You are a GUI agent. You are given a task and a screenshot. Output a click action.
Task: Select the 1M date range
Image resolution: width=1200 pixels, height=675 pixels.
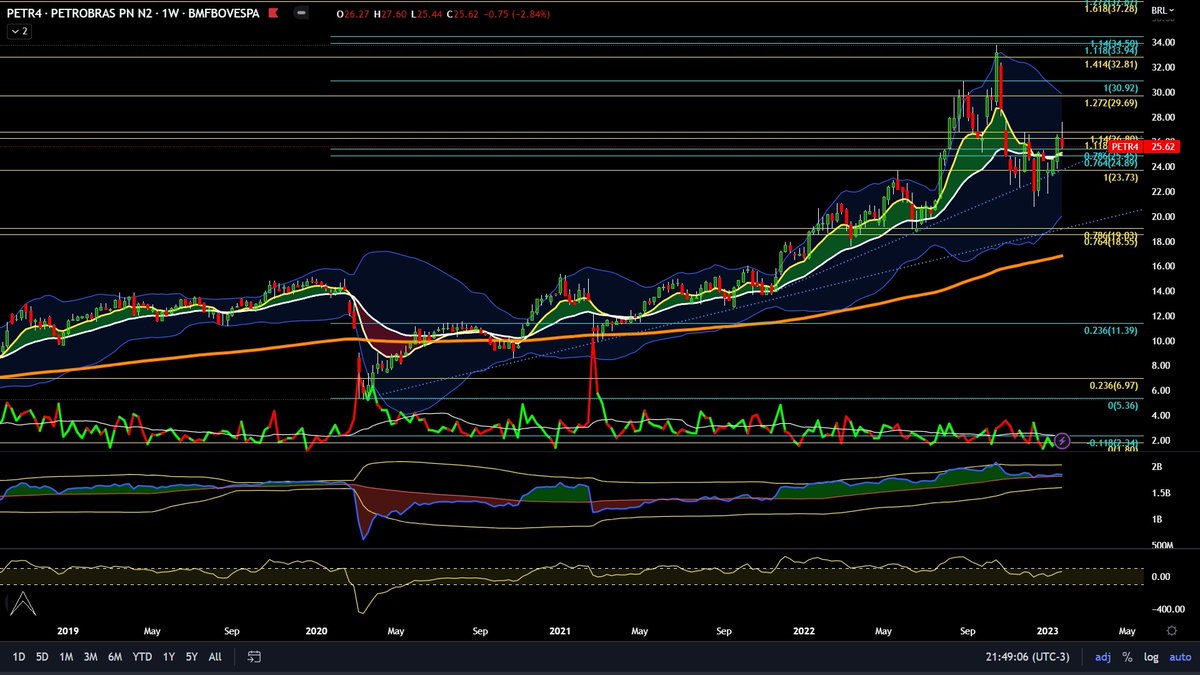[x=66, y=657]
